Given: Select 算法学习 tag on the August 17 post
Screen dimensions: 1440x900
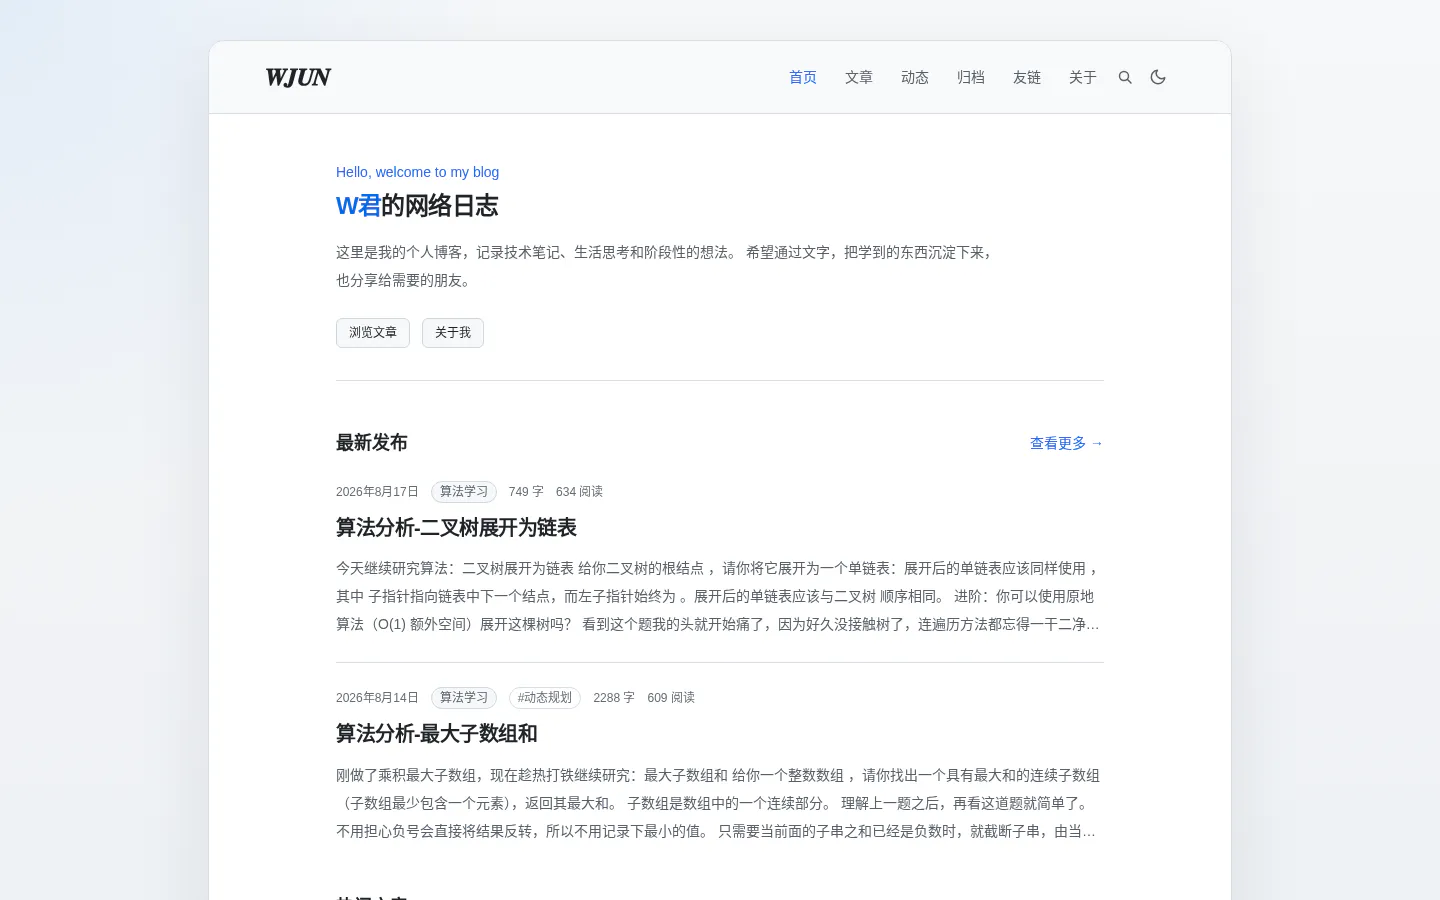Looking at the screenshot, I should tap(464, 491).
